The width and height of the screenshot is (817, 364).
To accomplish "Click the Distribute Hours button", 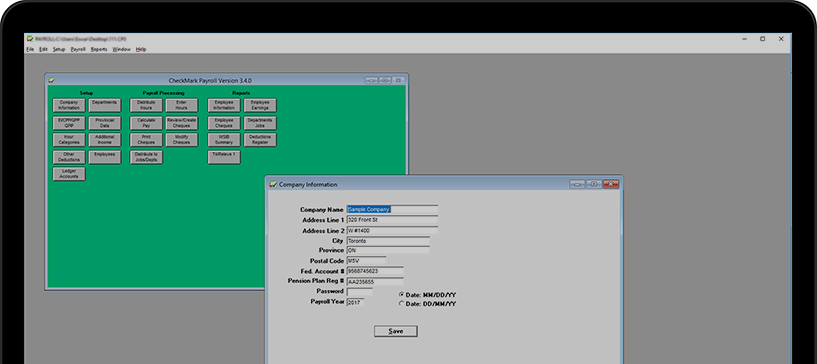I will click(x=146, y=105).
